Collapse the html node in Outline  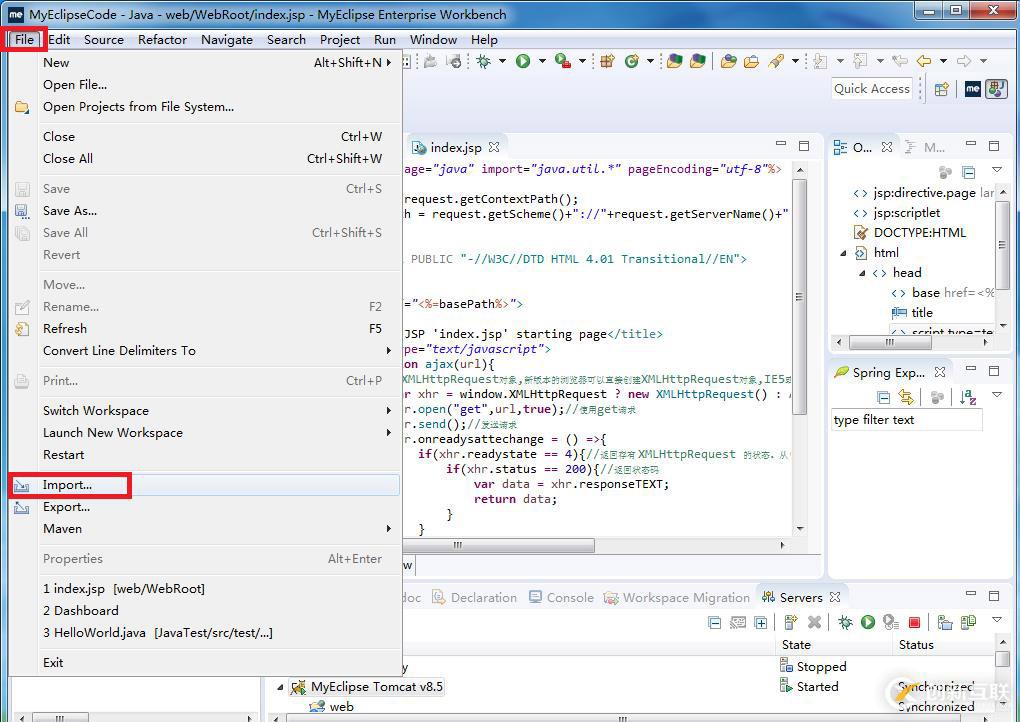(x=844, y=253)
